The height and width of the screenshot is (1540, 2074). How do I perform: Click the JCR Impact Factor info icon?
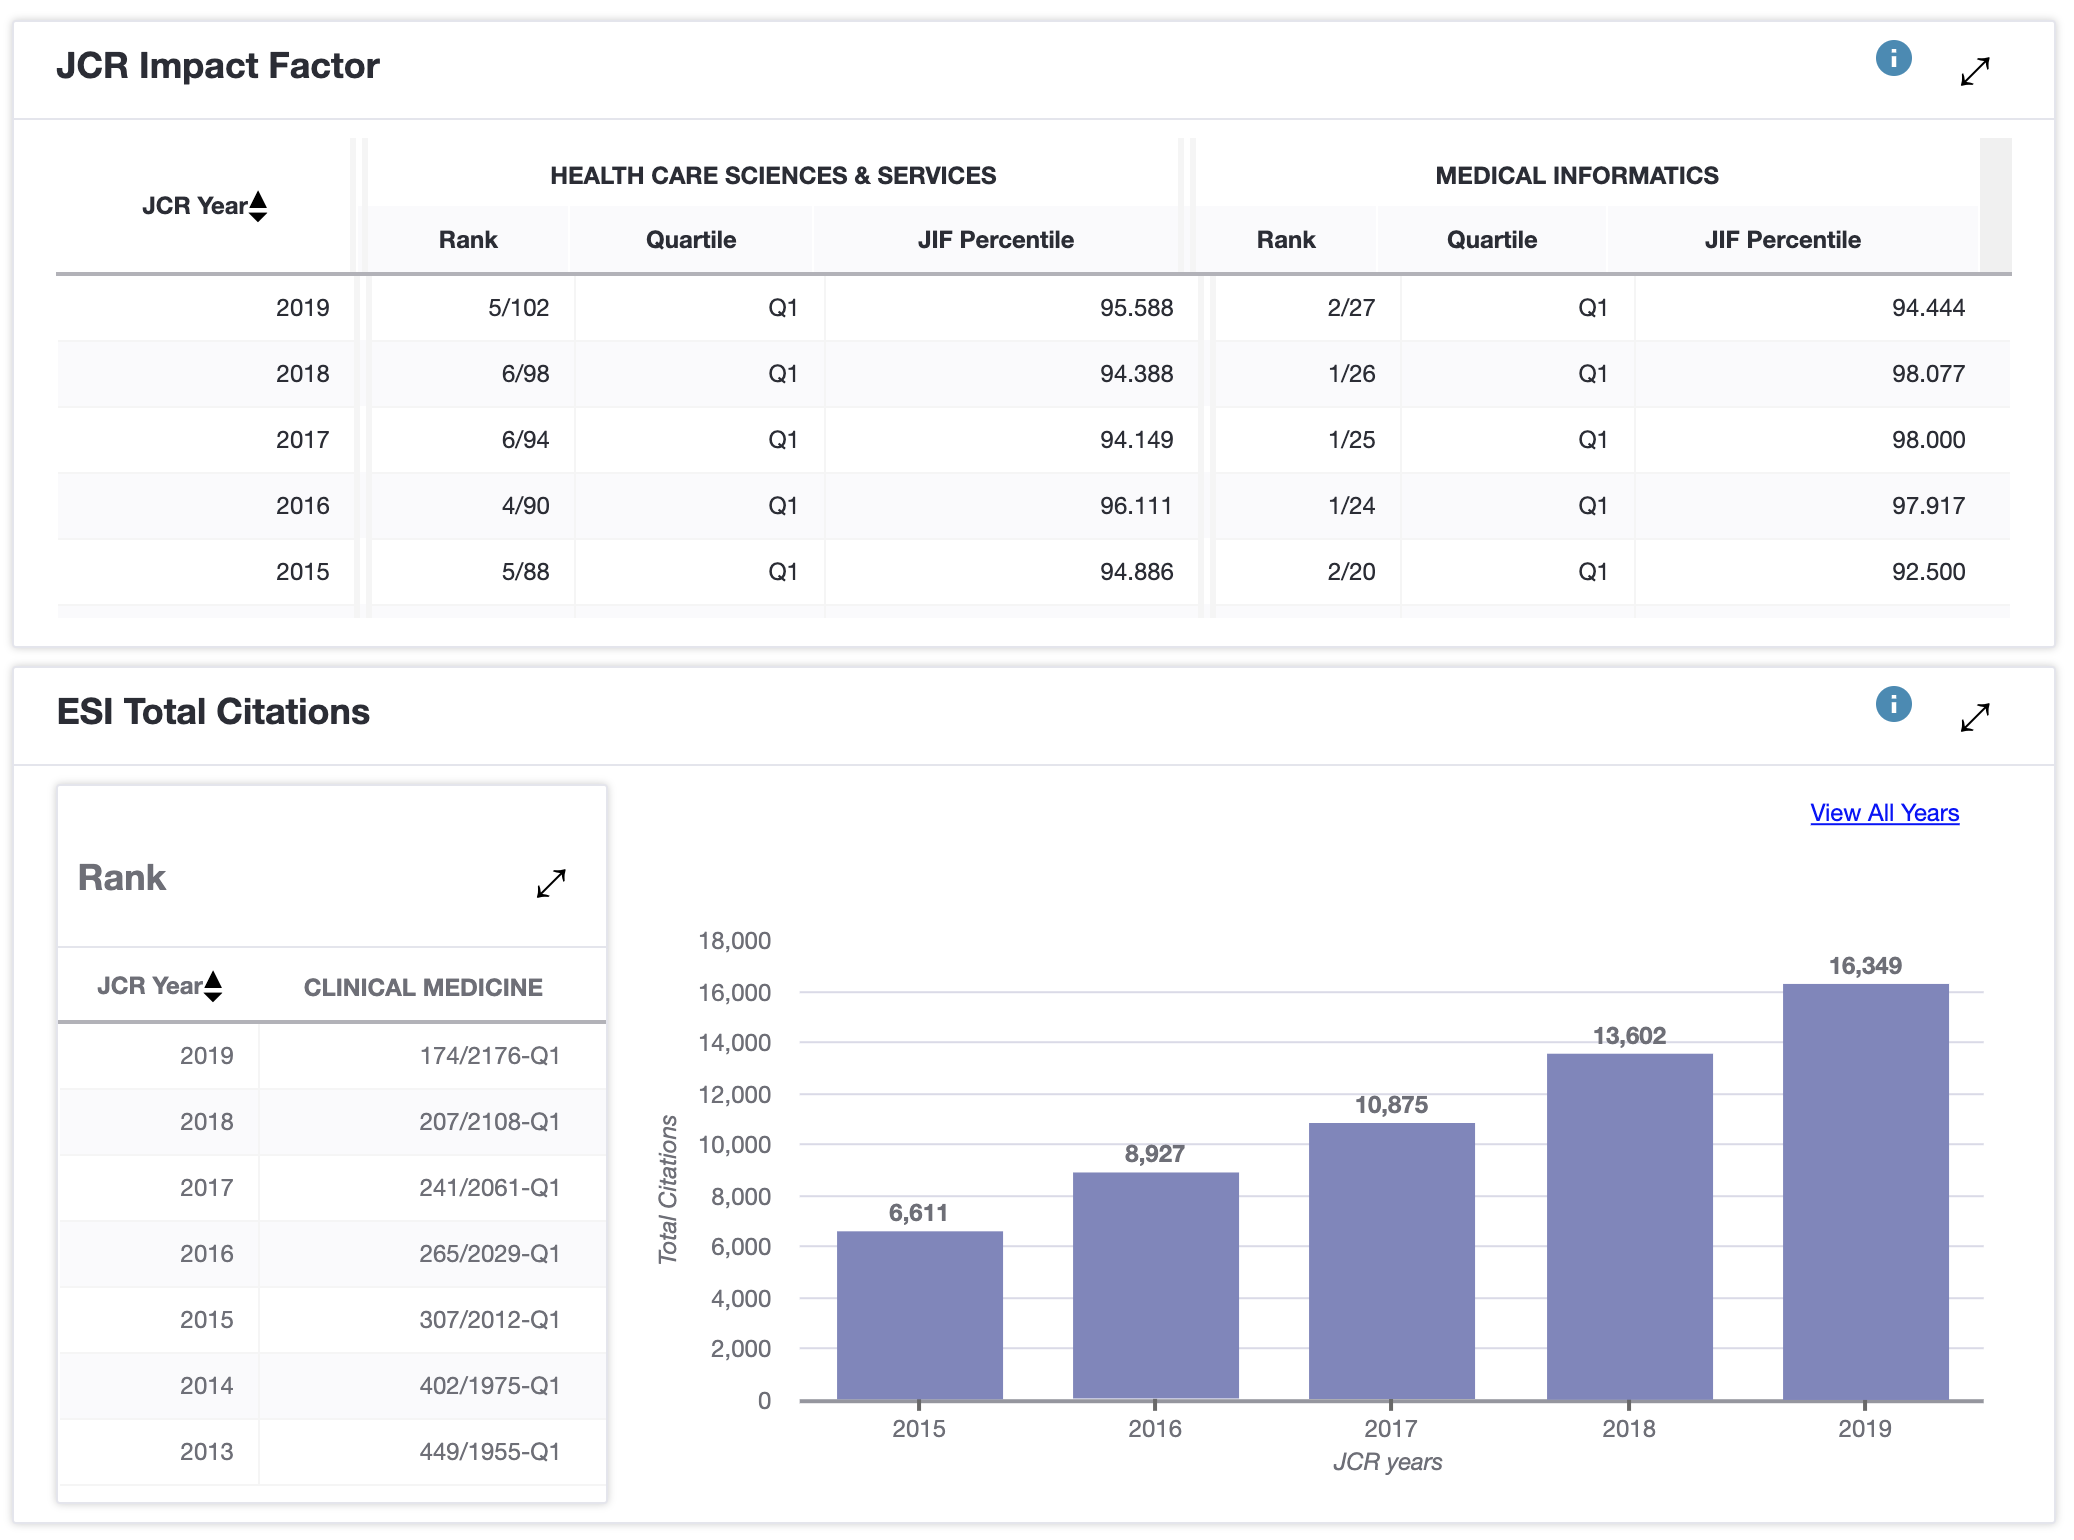coord(1892,59)
